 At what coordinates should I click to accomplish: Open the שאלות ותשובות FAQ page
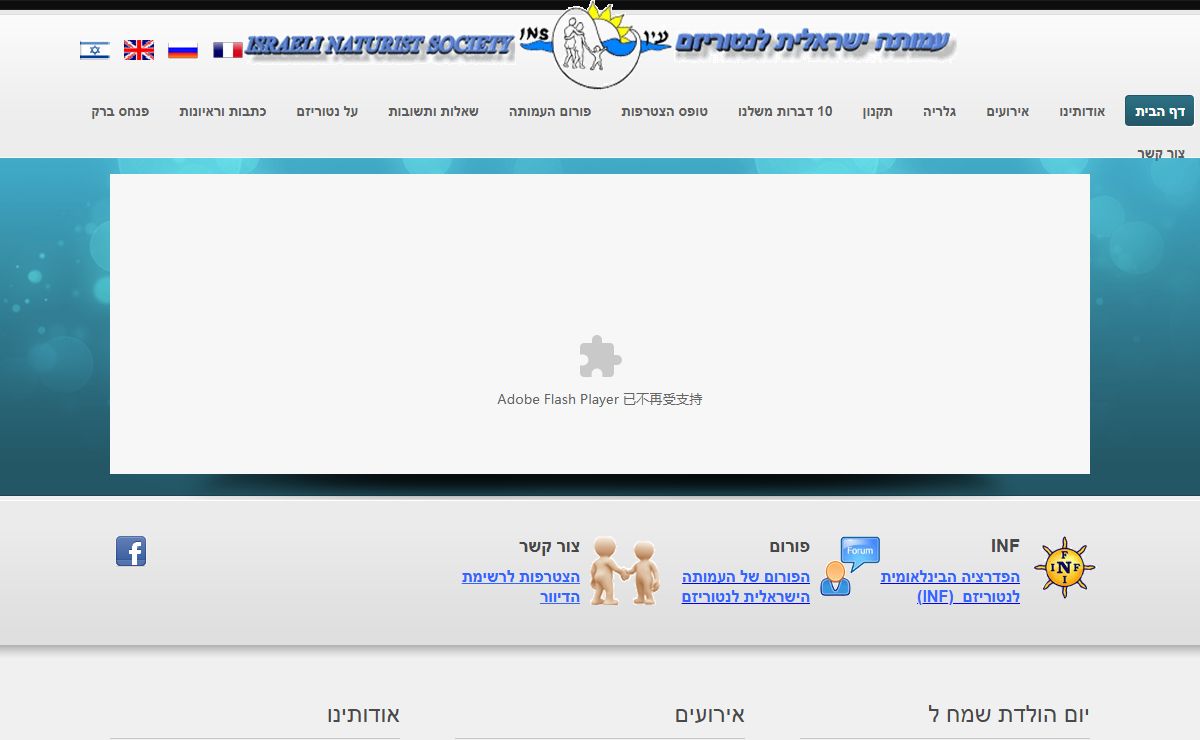tap(433, 111)
